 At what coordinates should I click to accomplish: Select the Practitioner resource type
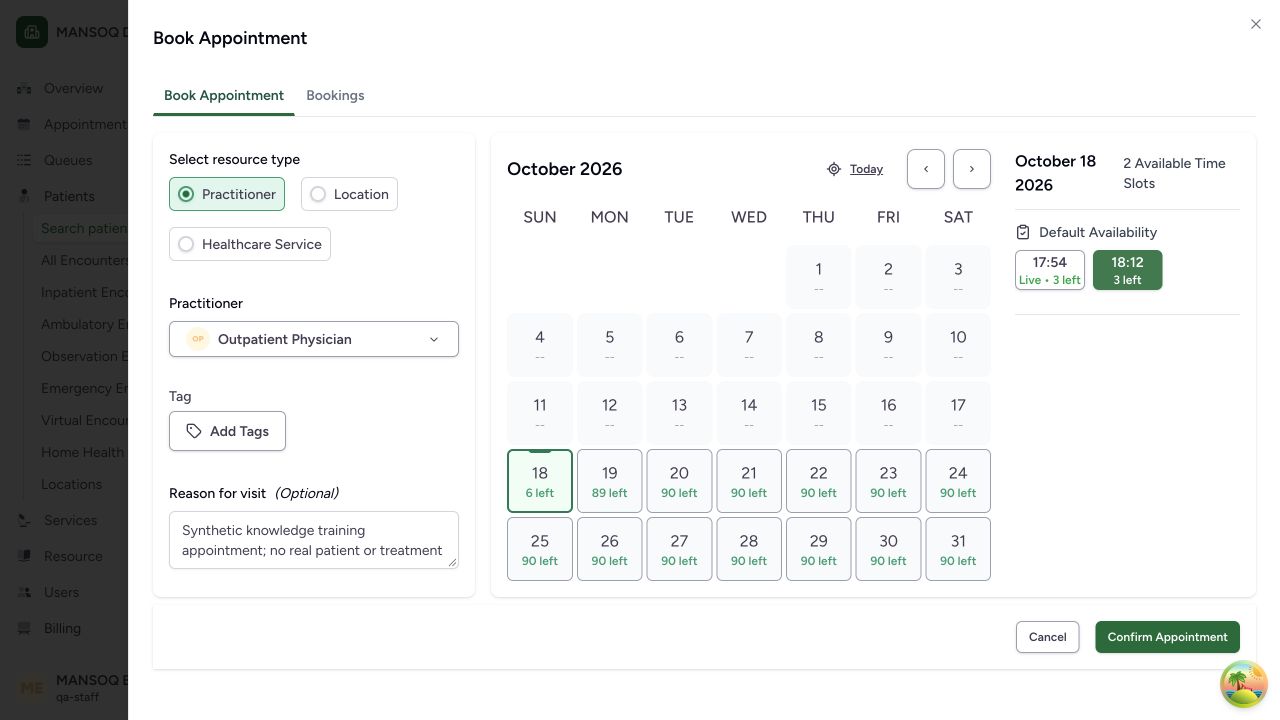[x=227, y=194]
